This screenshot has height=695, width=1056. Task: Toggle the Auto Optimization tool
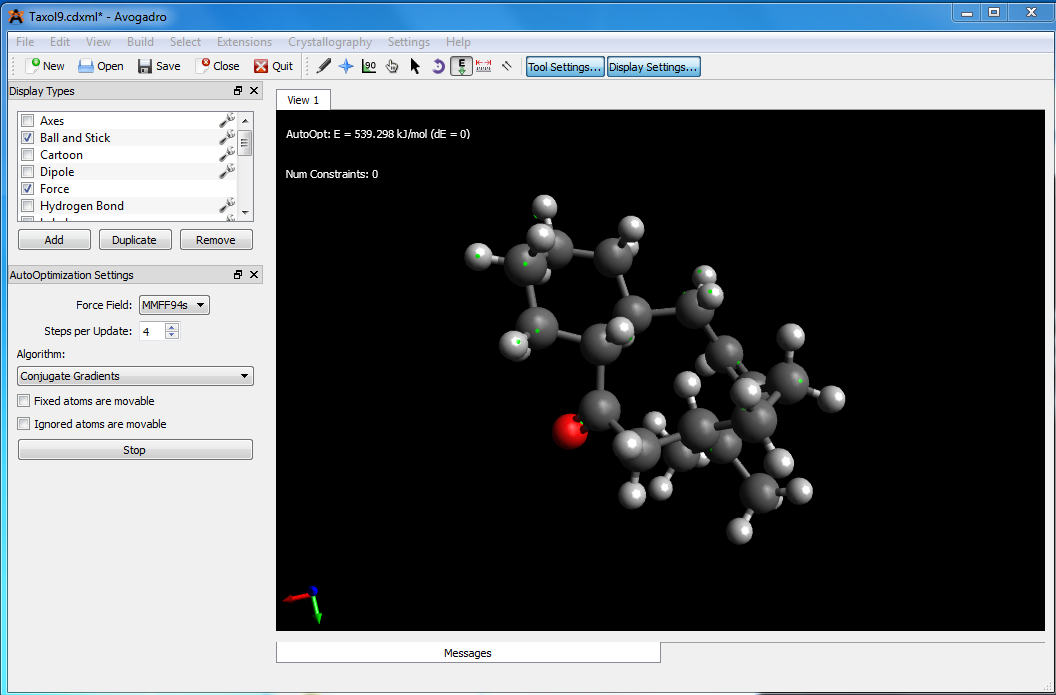461,66
